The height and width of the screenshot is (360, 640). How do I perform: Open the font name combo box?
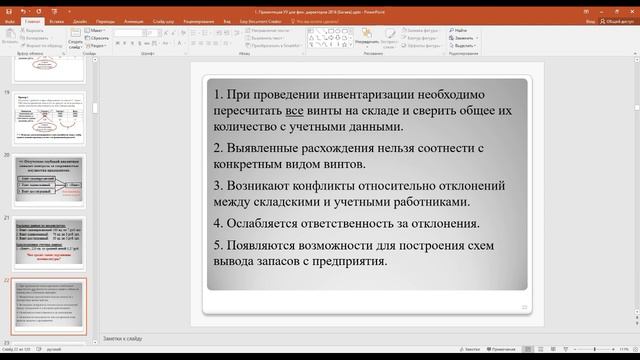click(x=129, y=33)
